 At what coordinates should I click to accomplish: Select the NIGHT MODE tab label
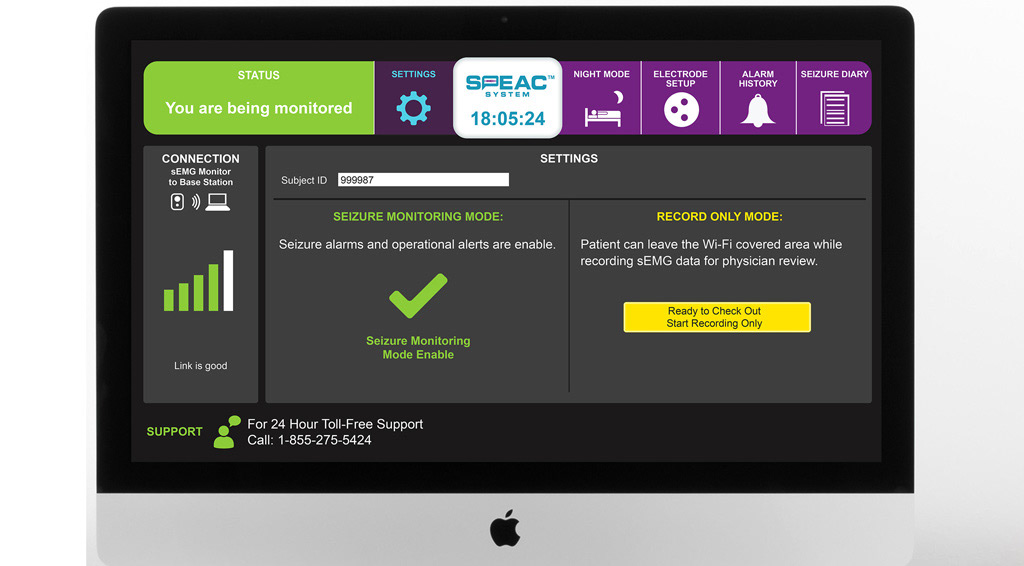tap(601, 74)
